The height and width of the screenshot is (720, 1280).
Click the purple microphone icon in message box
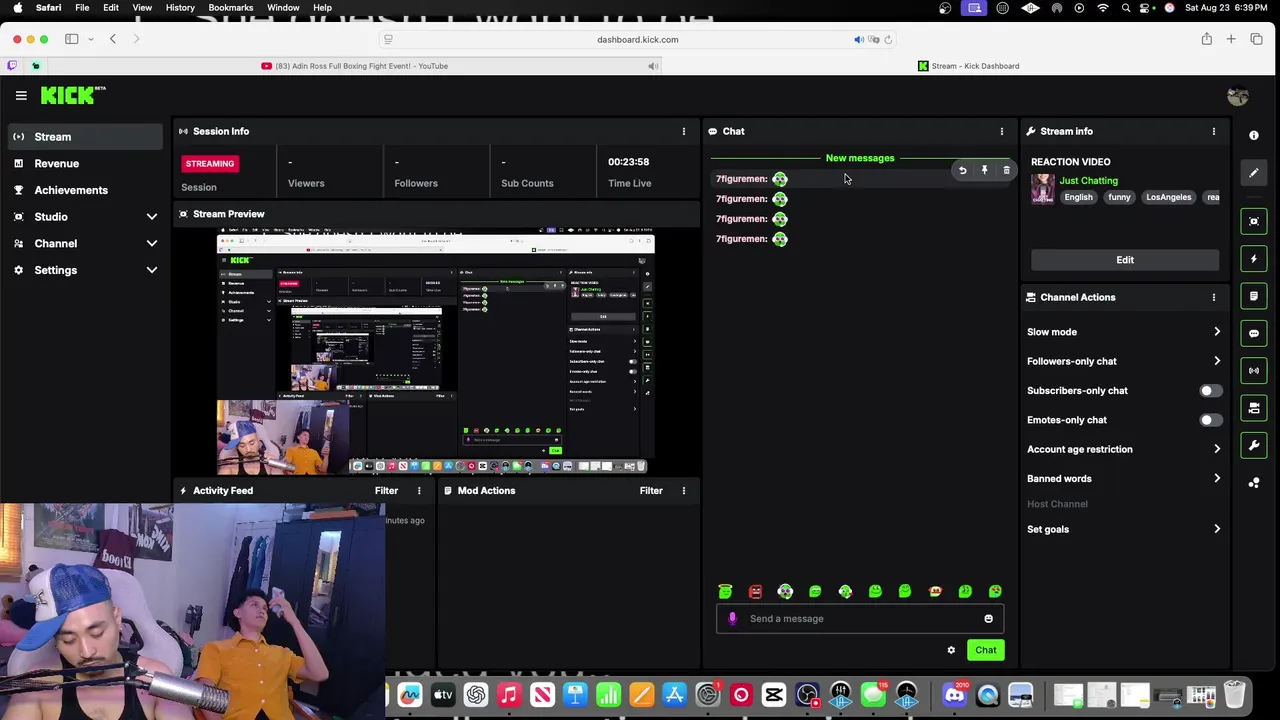pos(732,619)
